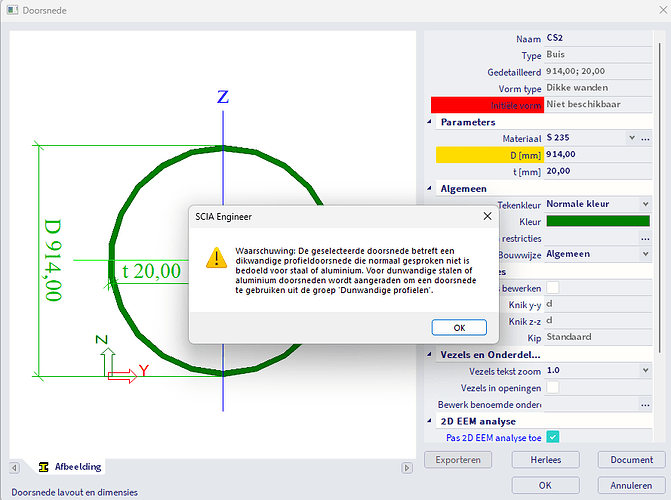The width and height of the screenshot is (671, 500).
Task: Open Materiaal browse ellipsis button
Action: 645,138
